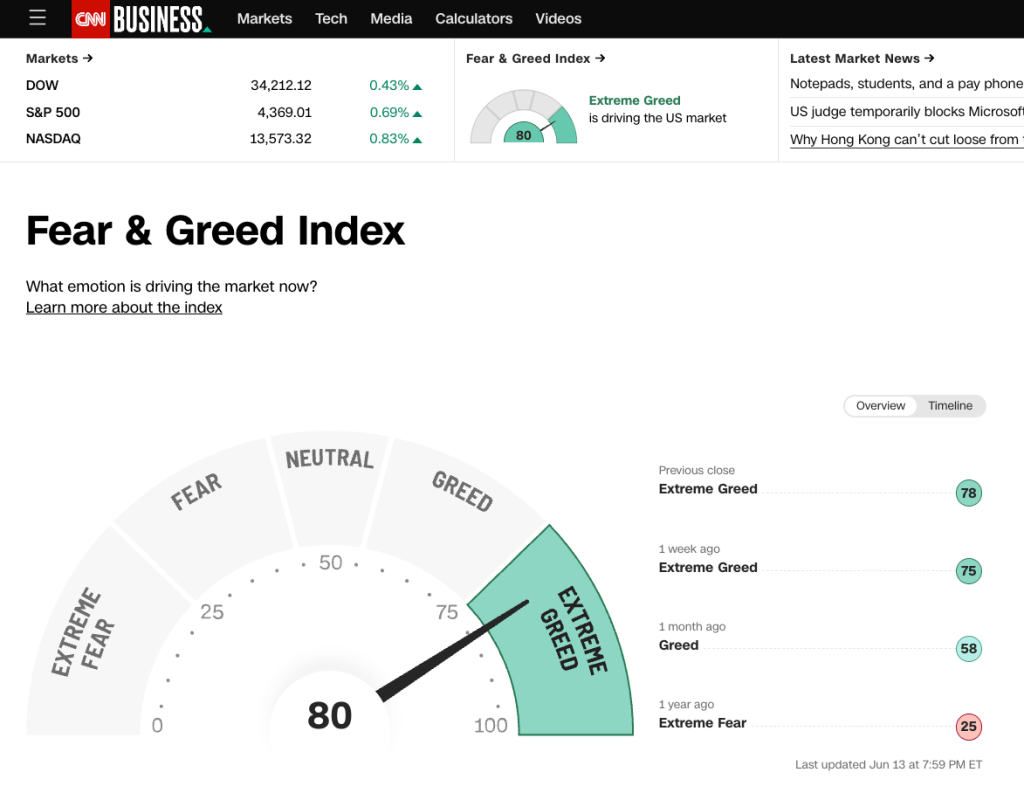Click the previous close badge showing 78
Viewport: 1024px width, 800px height.
pos(968,493)
